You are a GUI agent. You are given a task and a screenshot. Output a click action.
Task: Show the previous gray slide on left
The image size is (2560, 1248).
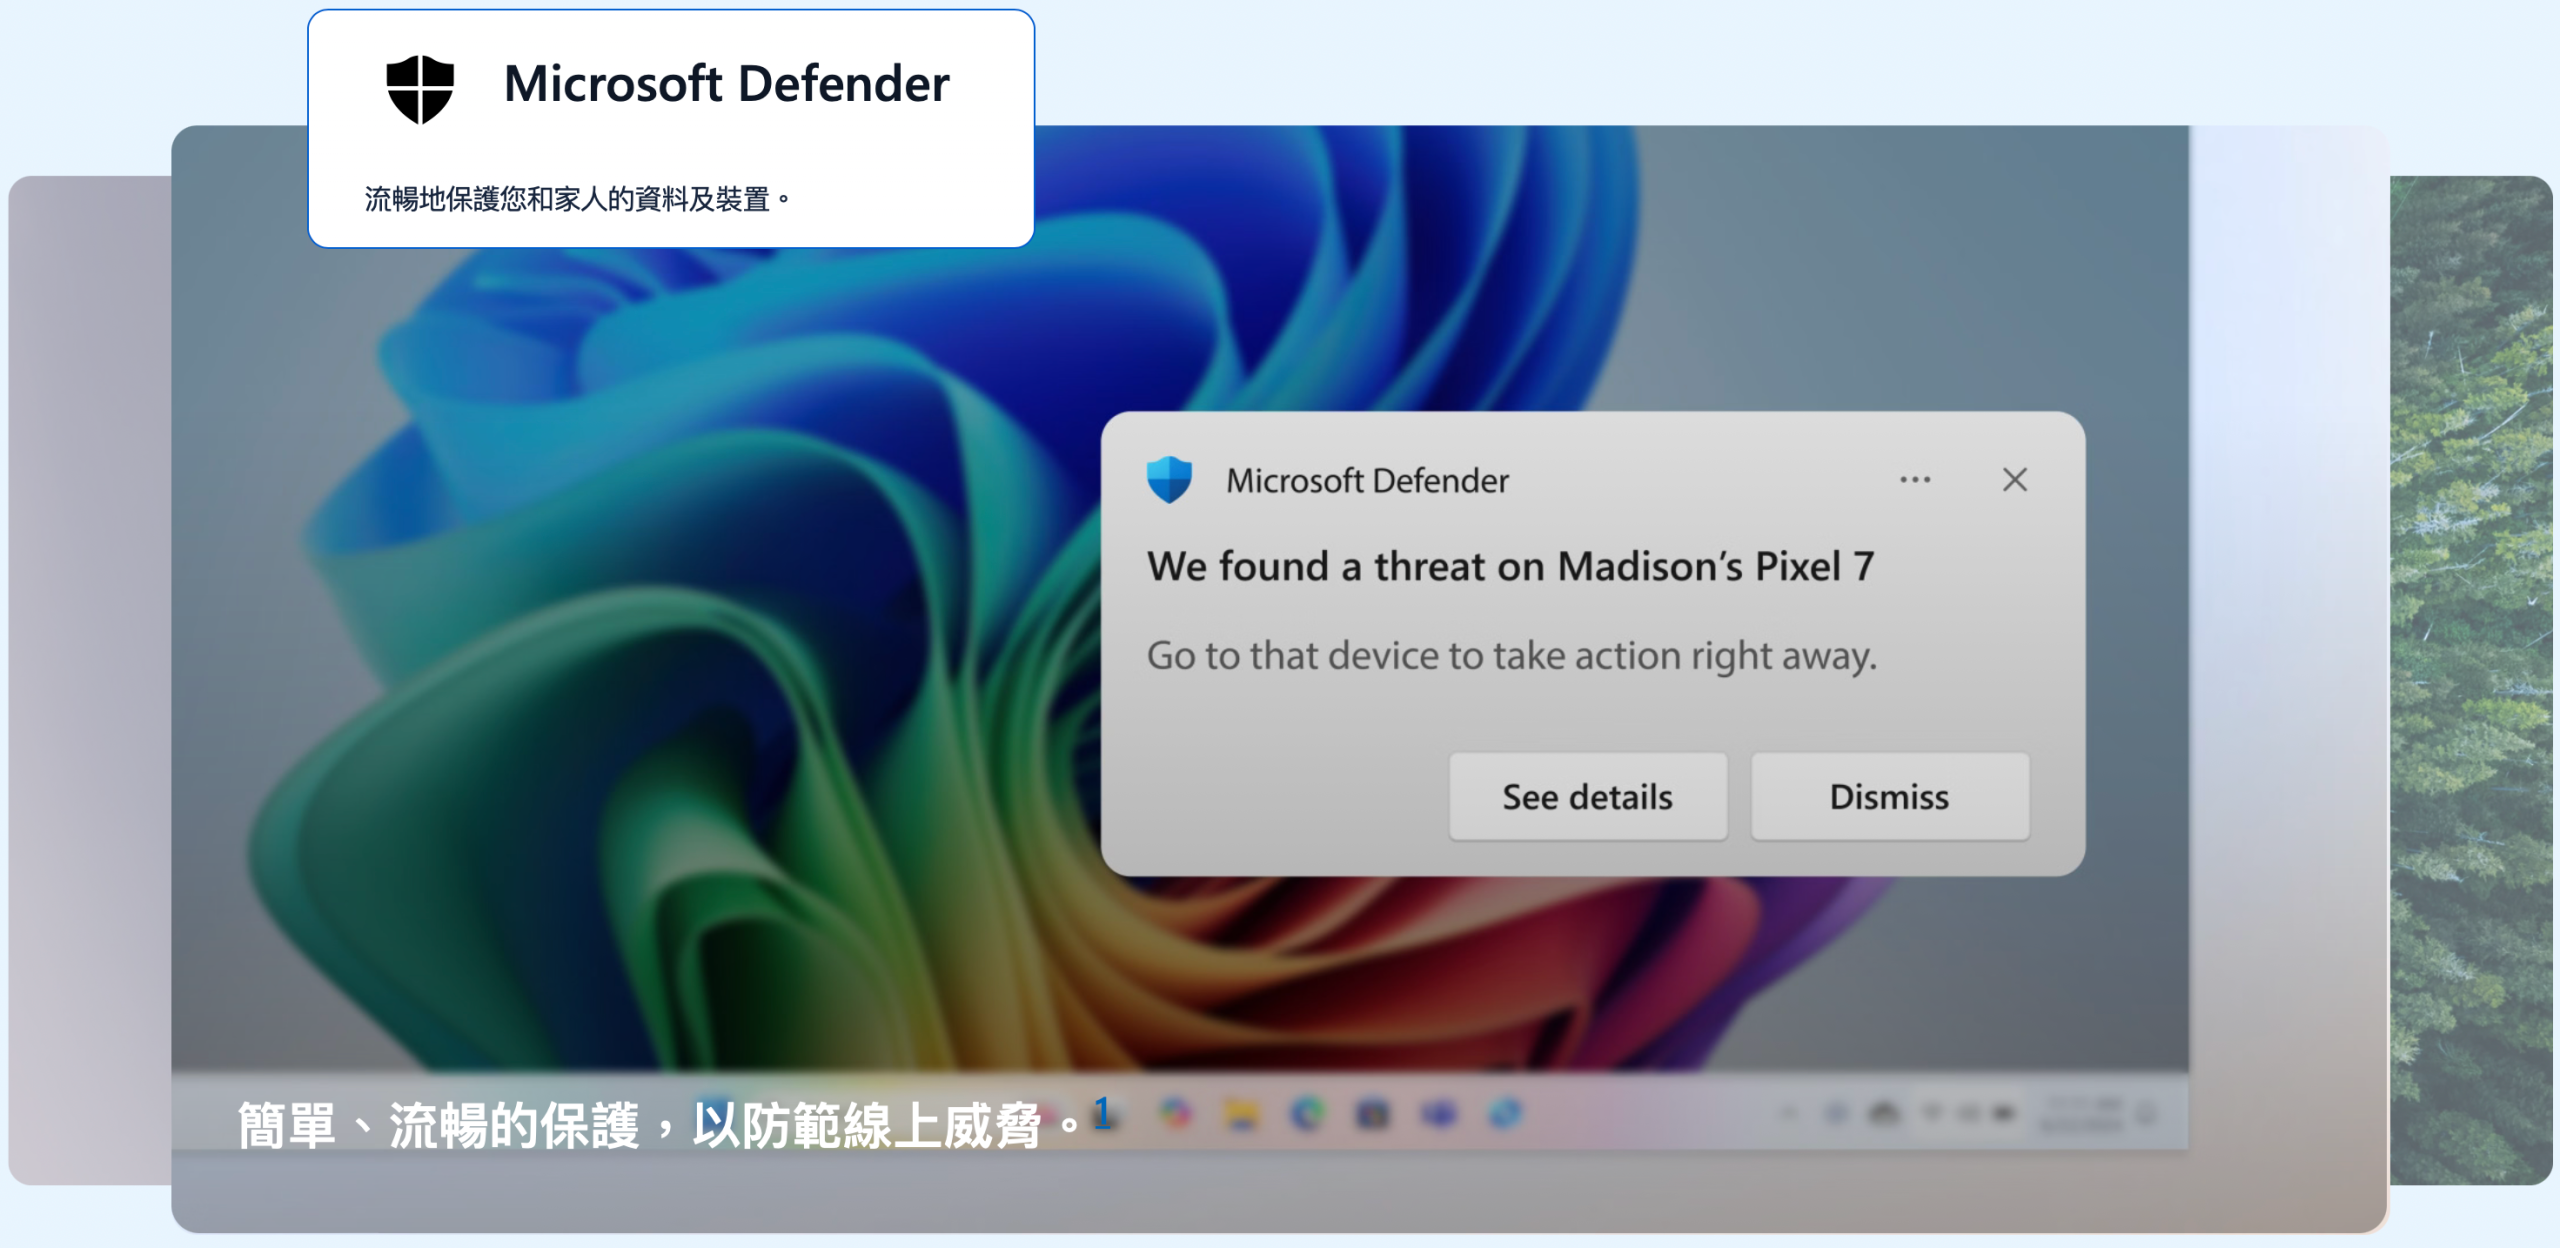(90, 680)
